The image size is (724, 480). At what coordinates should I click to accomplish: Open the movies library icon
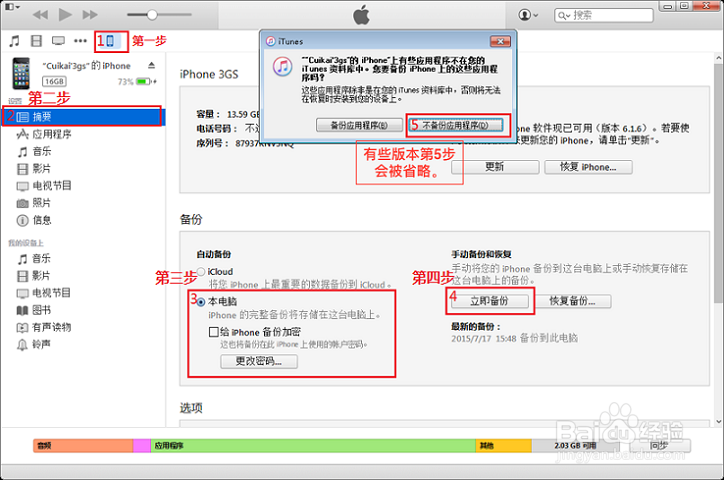[36, 41]
